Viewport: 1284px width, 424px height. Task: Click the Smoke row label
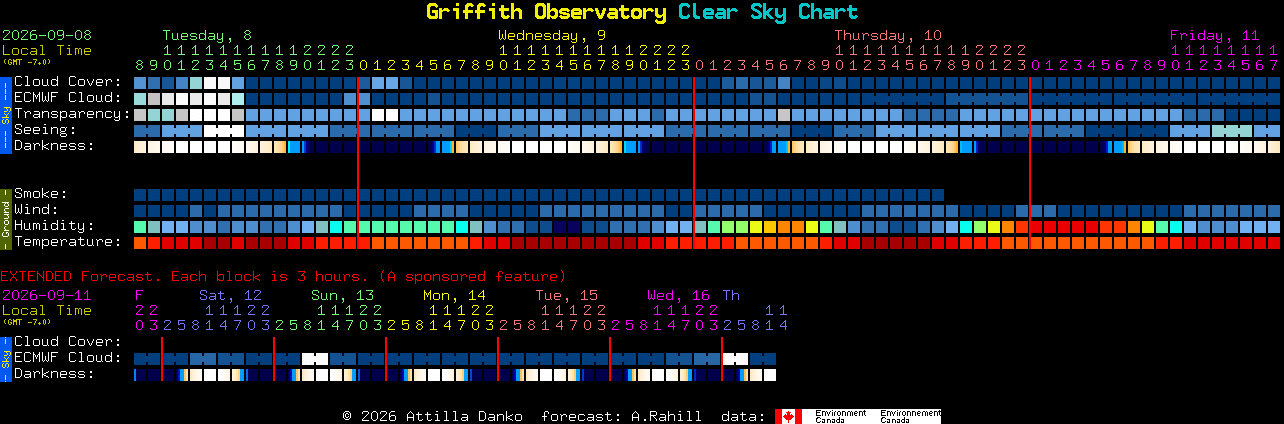pos(41,193)
